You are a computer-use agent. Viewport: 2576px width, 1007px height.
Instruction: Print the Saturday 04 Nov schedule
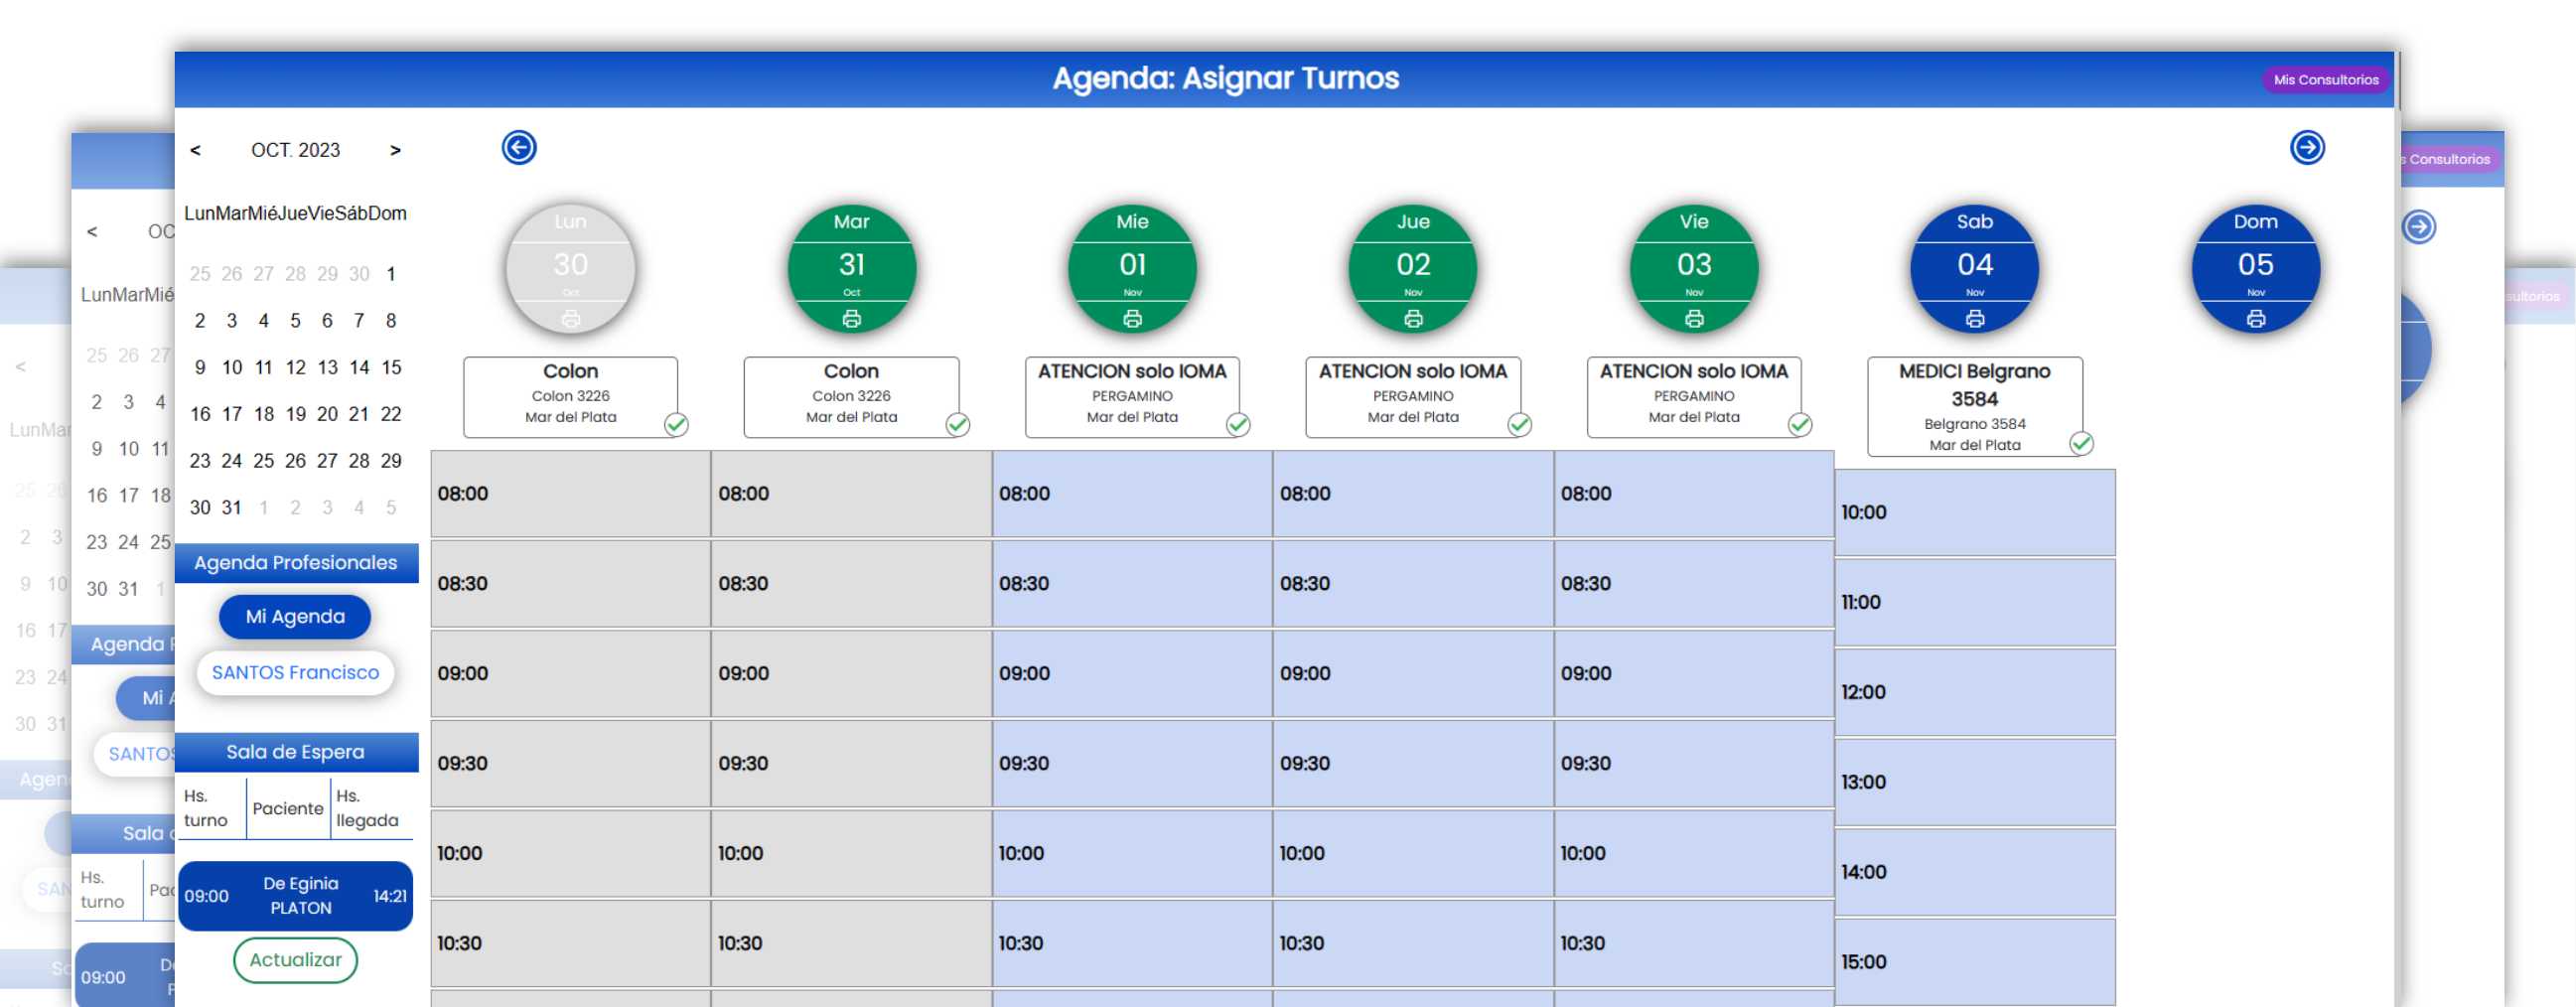(x=1974, y=319)
